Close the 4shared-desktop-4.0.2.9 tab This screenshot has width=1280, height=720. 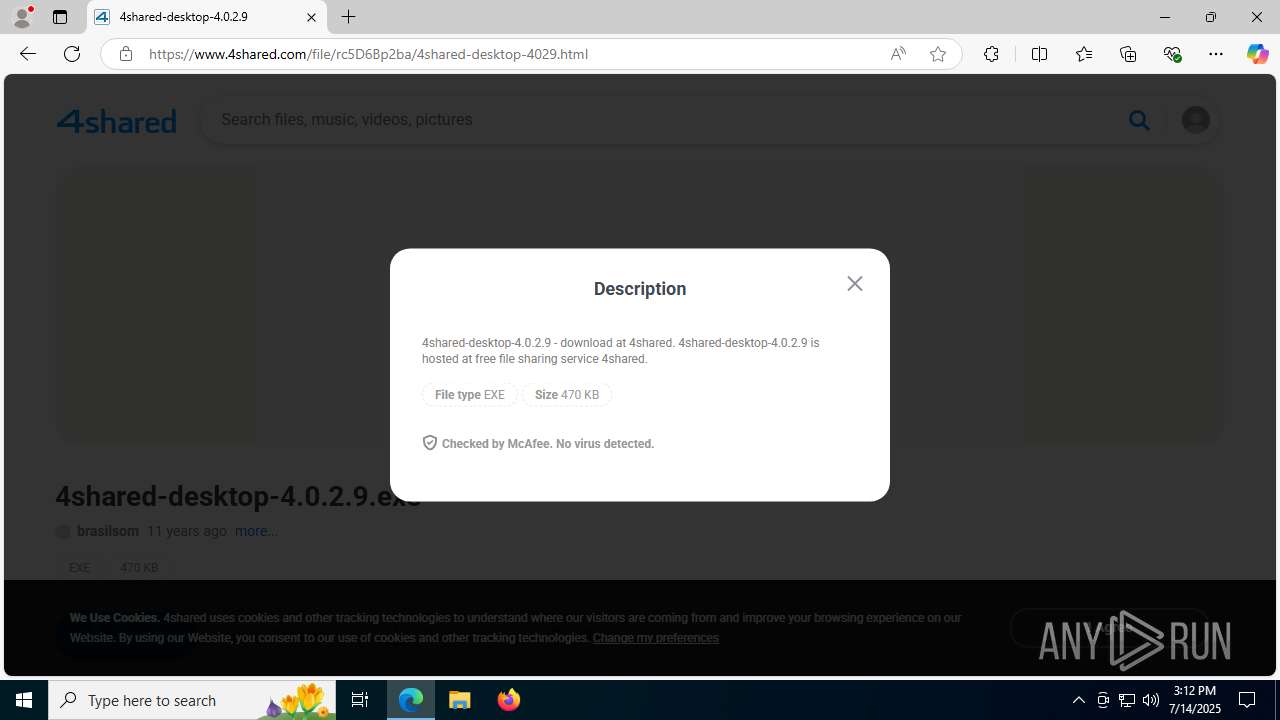[311, 17]
